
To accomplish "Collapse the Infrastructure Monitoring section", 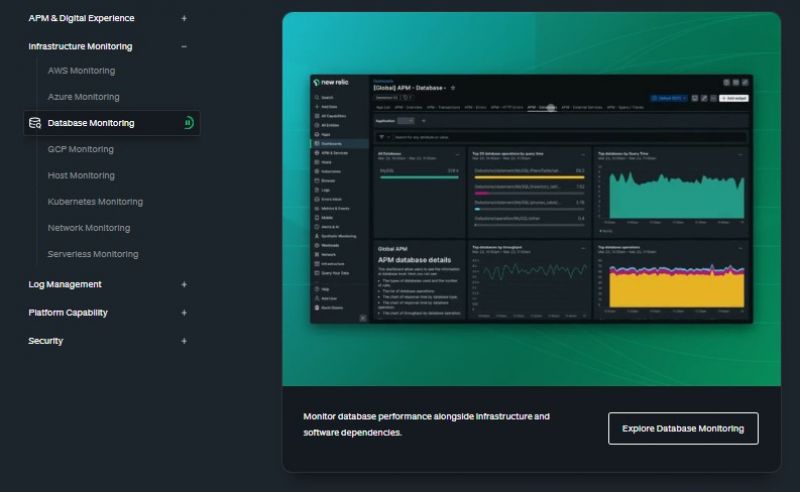I will pyautogui.click(x=184, y=46).
